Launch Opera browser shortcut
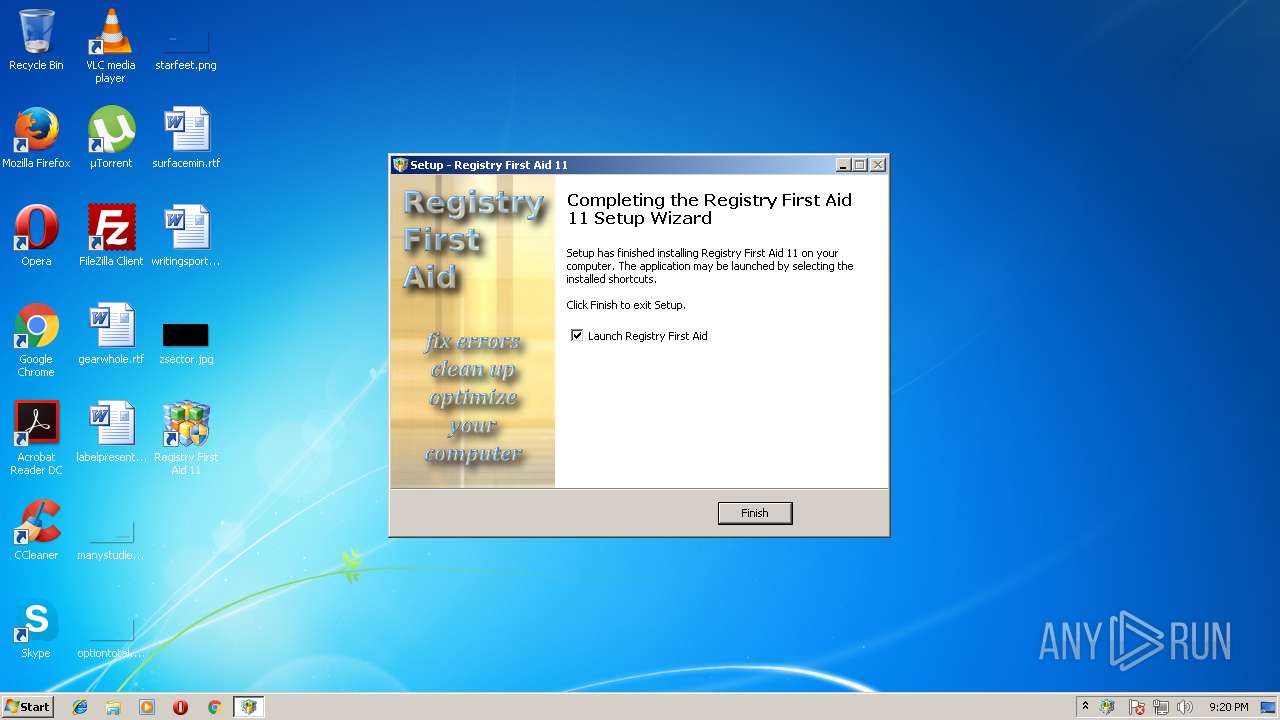 click(x=36, y=236)
